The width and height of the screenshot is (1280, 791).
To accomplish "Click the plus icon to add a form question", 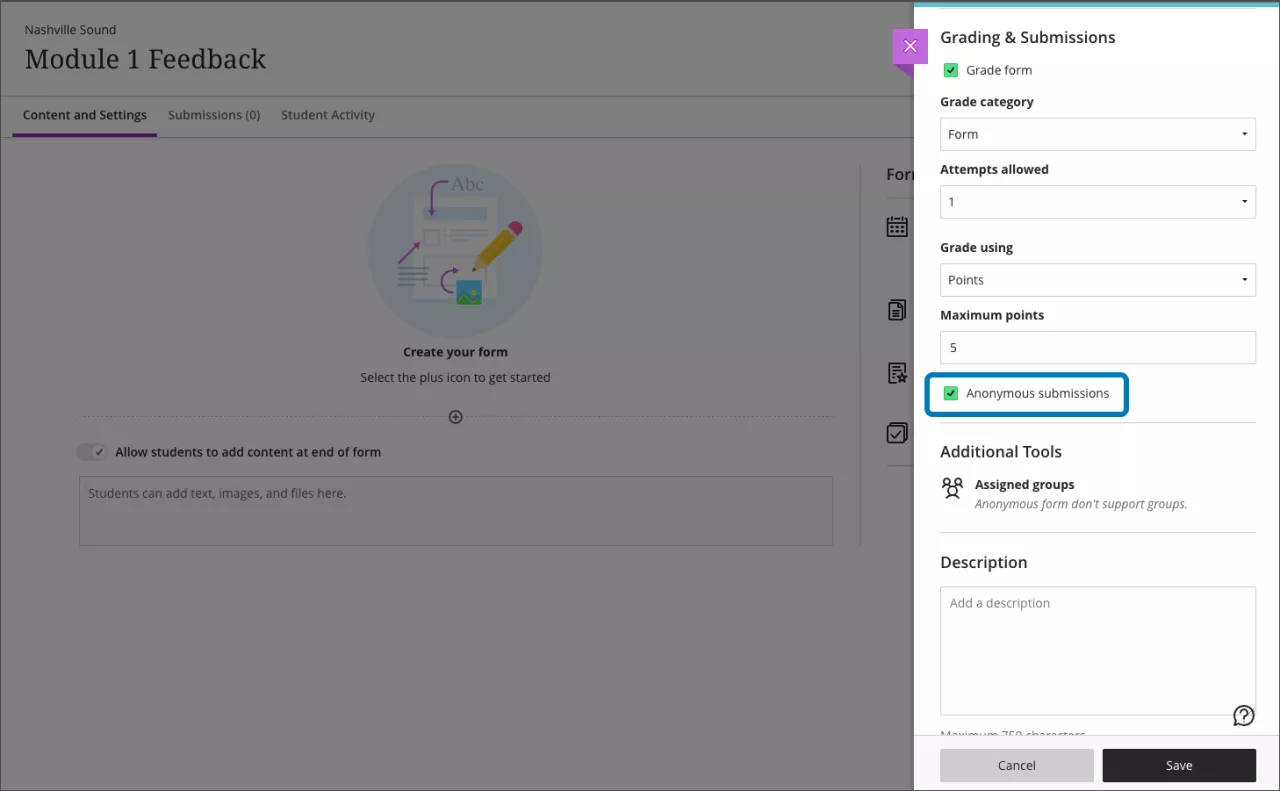I will tap(455, 417).
